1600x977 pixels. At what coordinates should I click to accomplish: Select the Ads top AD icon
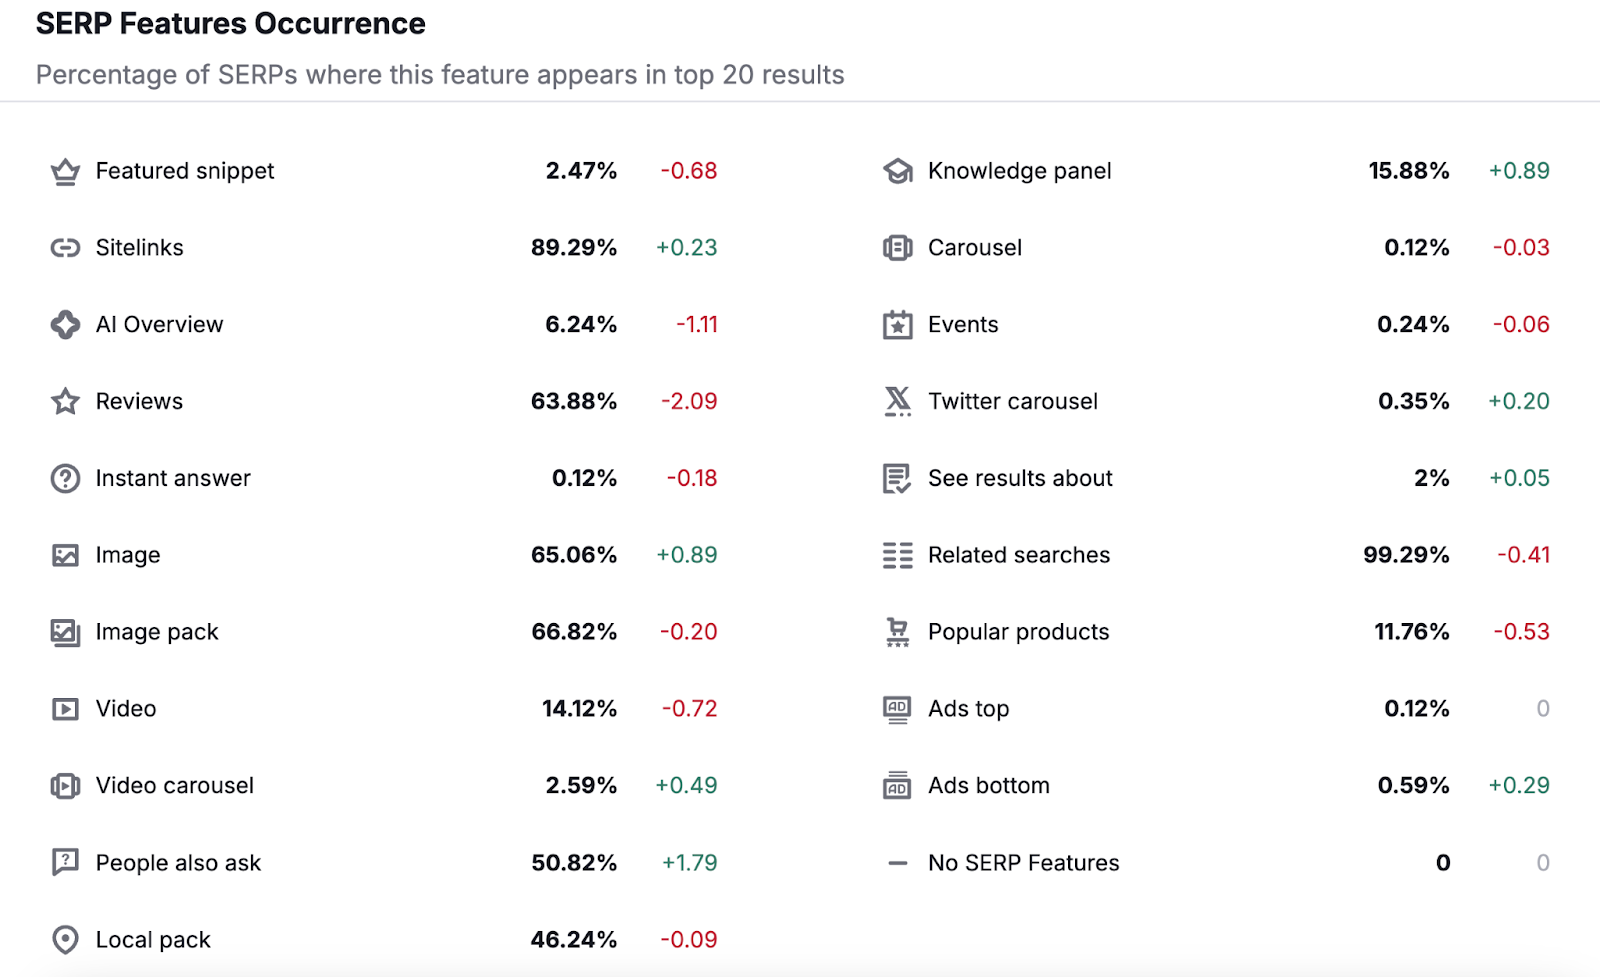coord(897,708)
